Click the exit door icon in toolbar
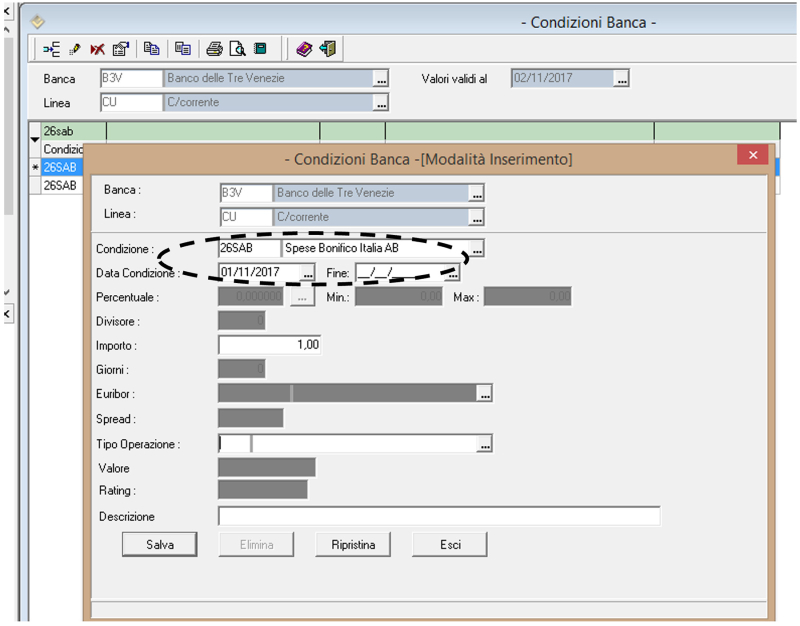The width and height of the screenshot is (800, 626). coord(326,48)
